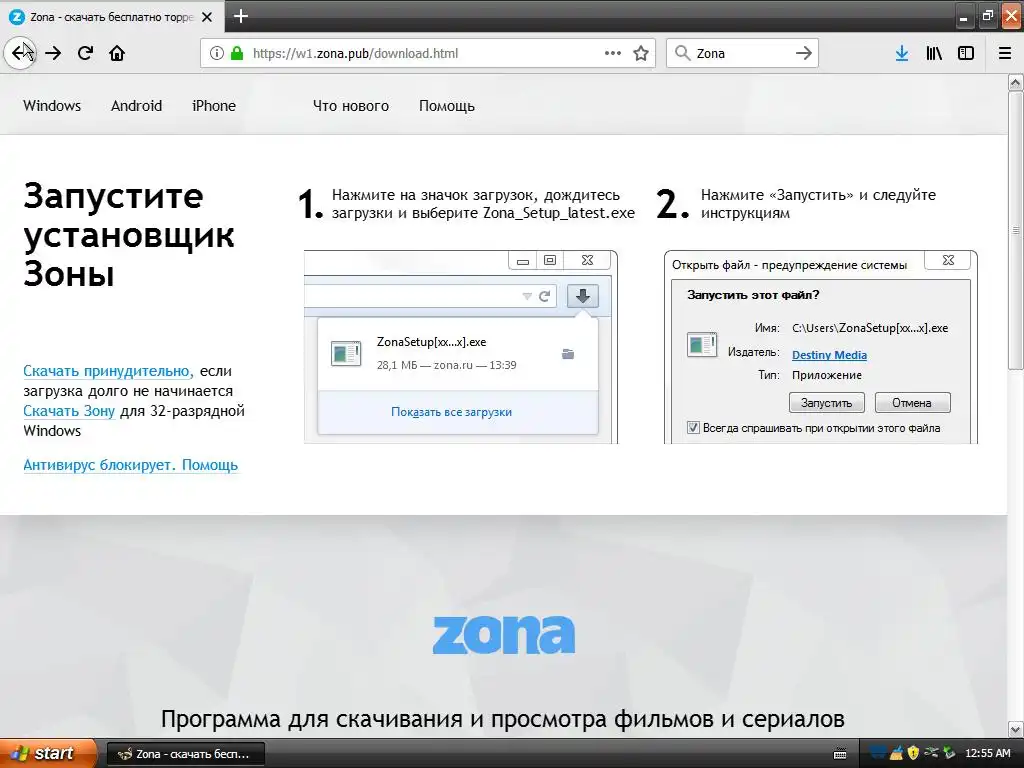Click the download instructions screenshot
The height and width of the screenshot is (768, 1024).
461,347
